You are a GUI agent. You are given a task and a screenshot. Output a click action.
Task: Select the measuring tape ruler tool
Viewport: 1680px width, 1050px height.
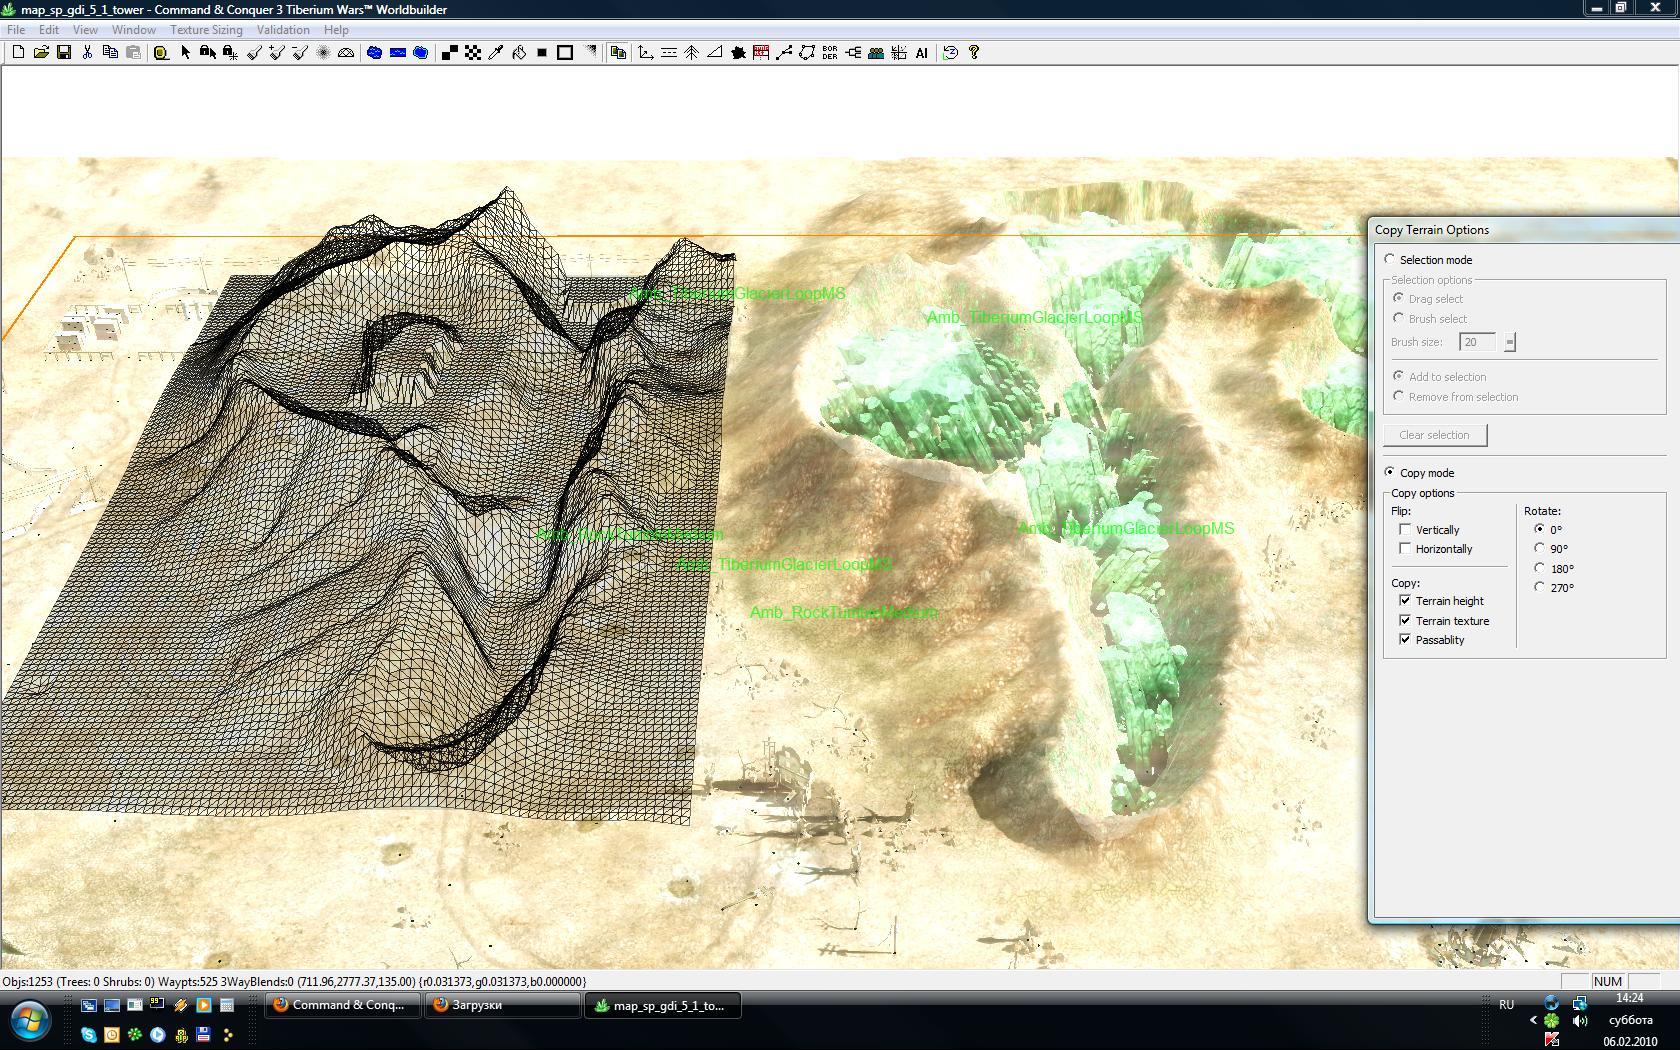161,52
